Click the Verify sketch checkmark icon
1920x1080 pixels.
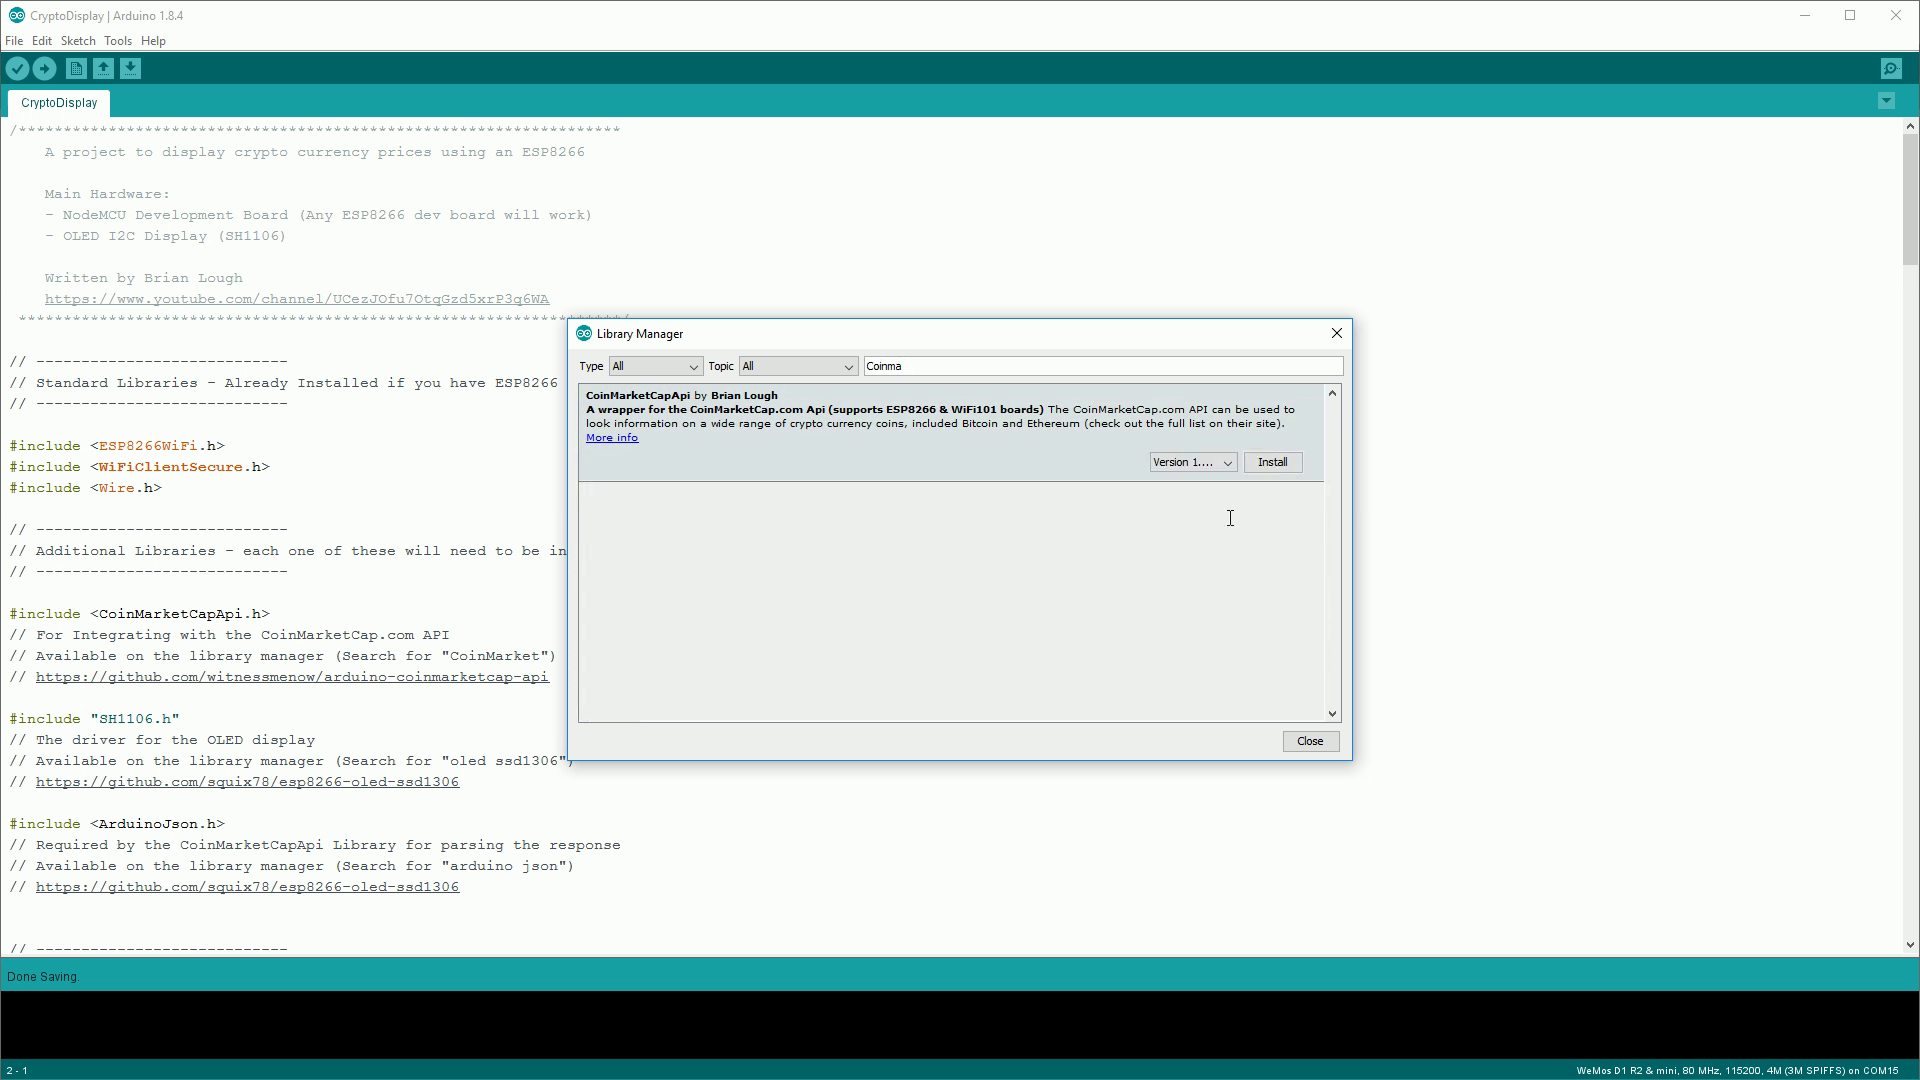click(17, 68)
